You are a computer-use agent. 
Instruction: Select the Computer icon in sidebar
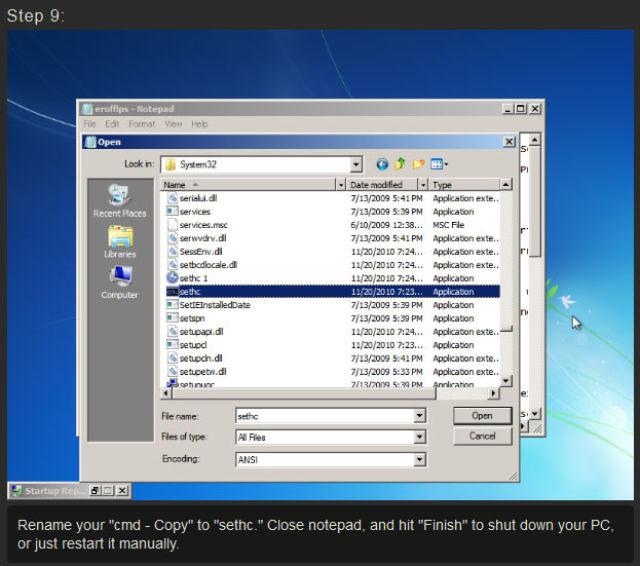[120, 282]
